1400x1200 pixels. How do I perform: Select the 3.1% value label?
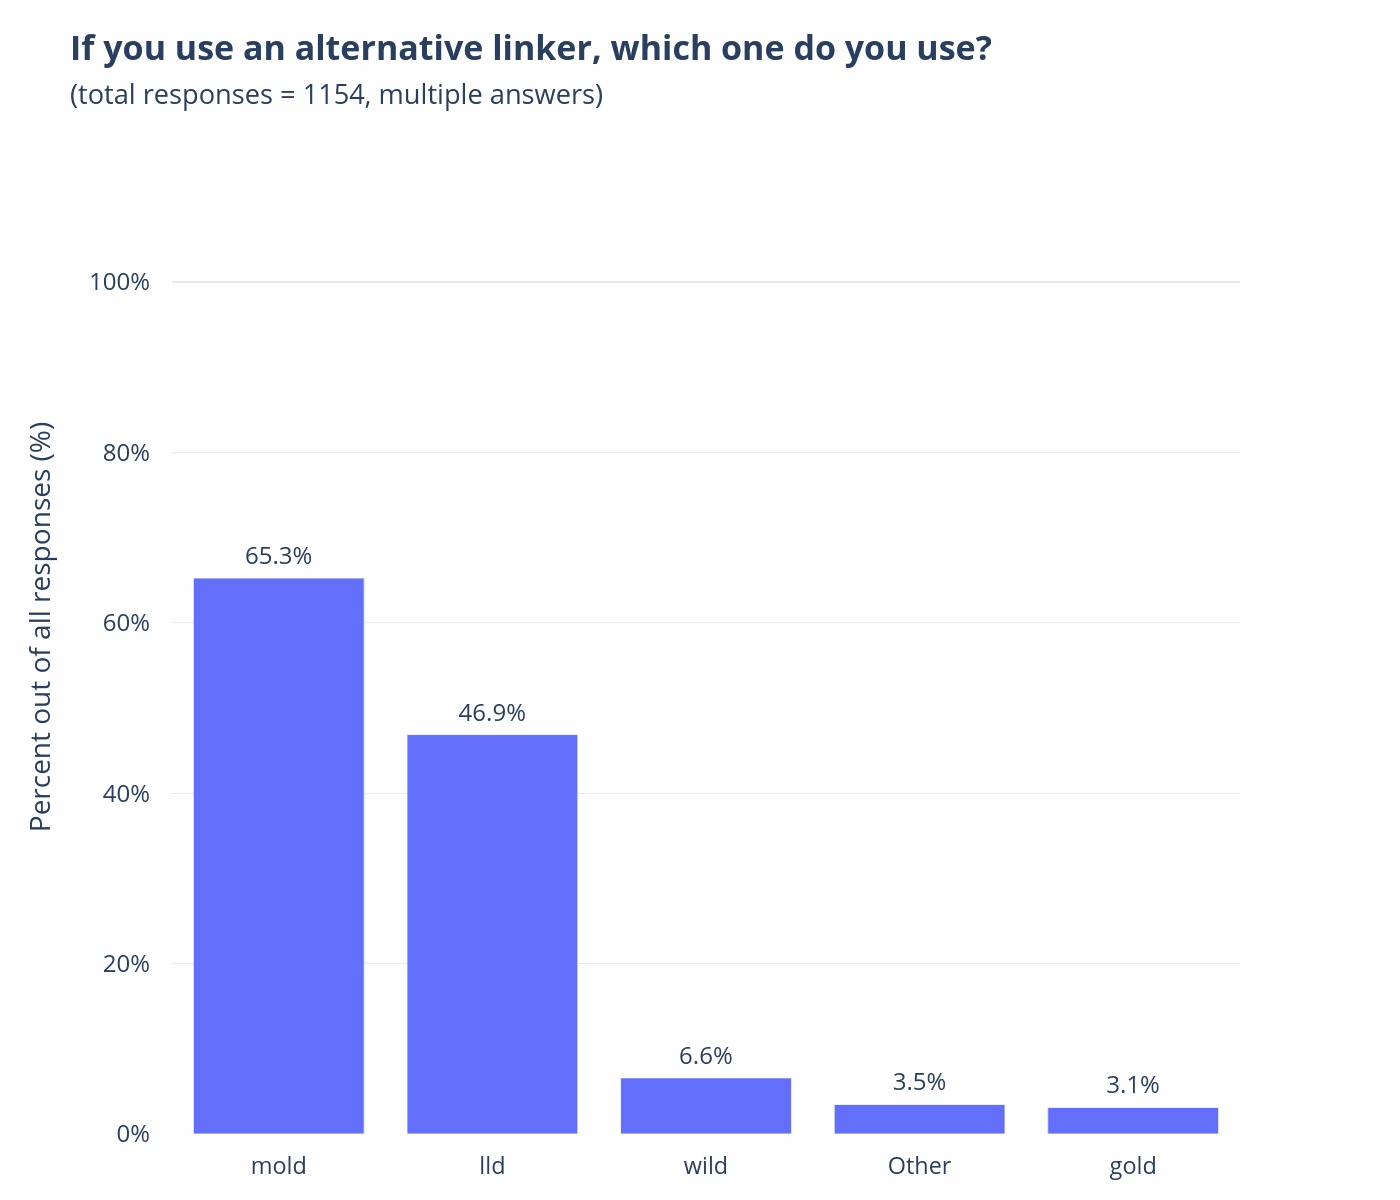coord(1133,1085)
